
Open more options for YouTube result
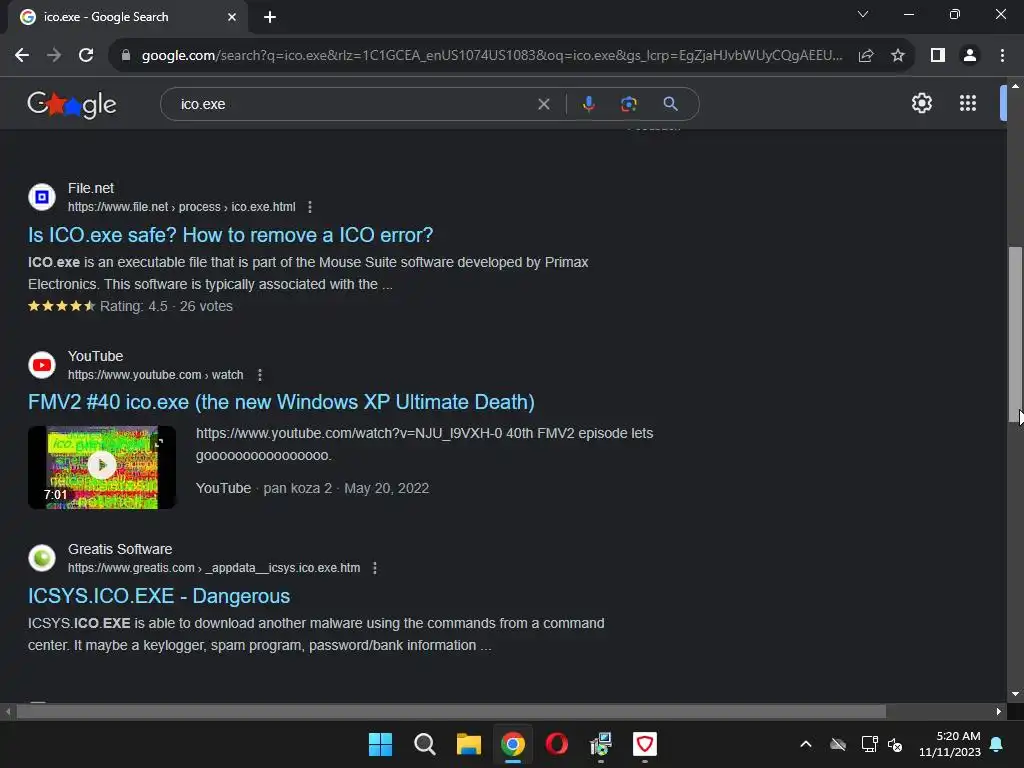coord(260,375)
